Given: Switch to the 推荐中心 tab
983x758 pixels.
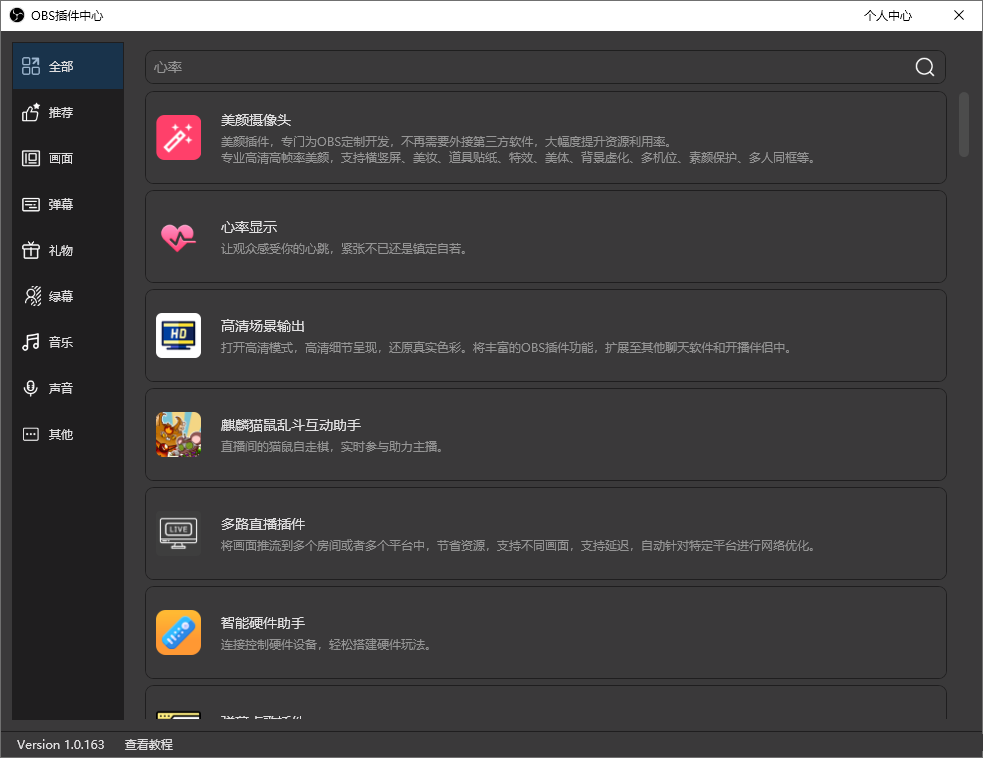Looking at the screenshot, I should 57,112.
